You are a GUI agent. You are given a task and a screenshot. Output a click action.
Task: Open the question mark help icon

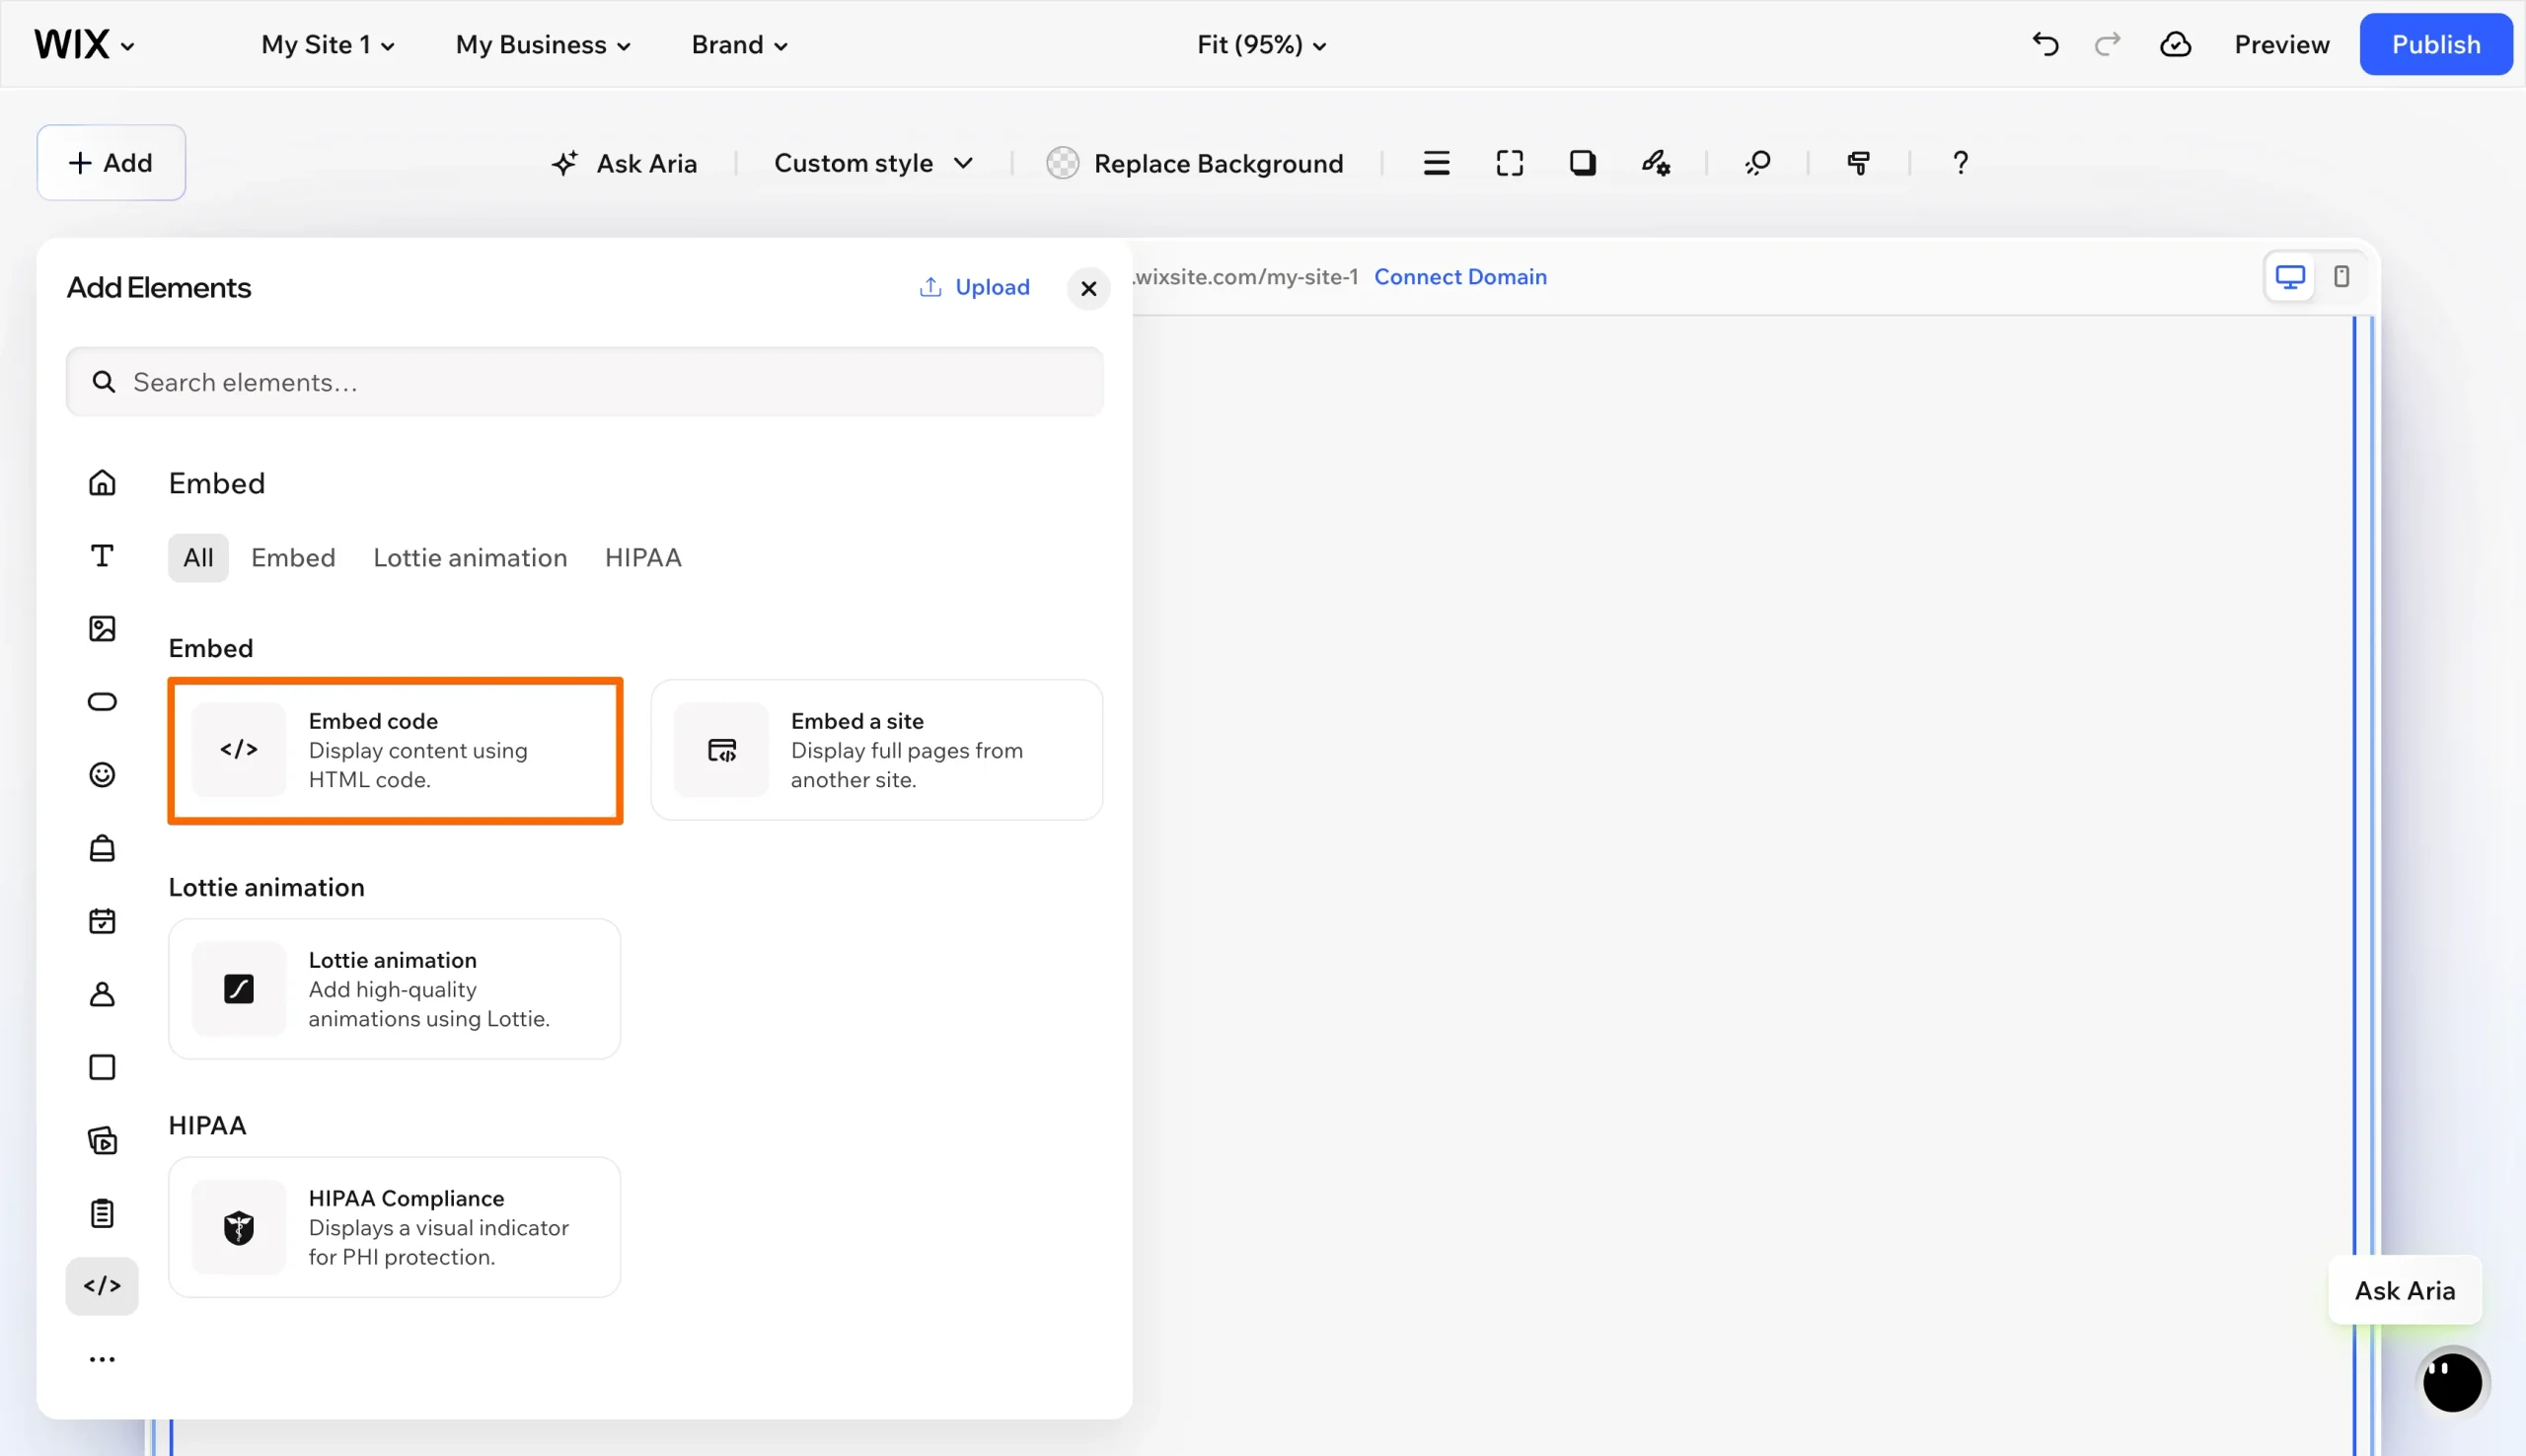[1960, 163]
